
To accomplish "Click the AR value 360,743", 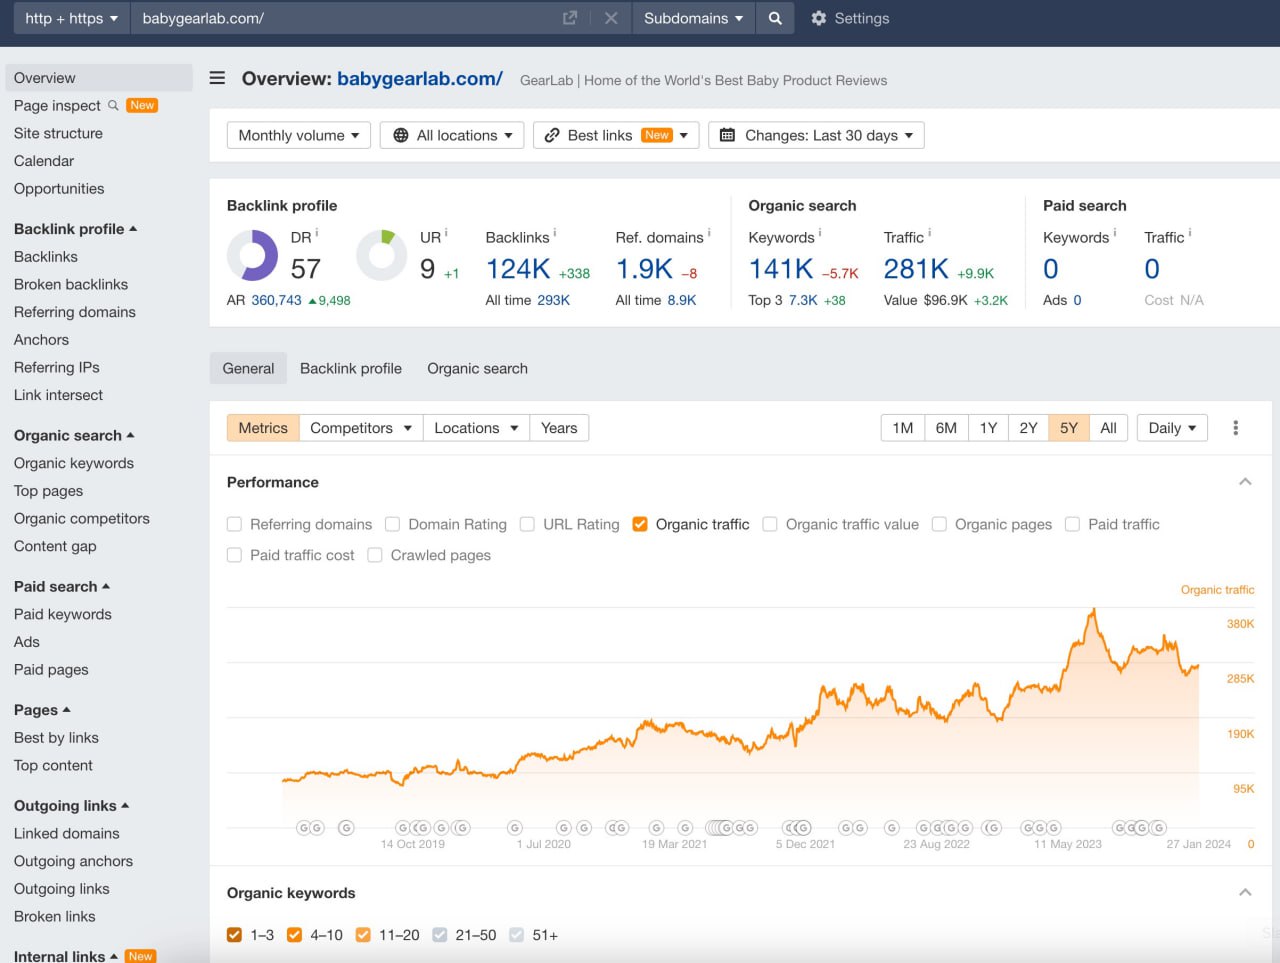I will pos(276,300).
